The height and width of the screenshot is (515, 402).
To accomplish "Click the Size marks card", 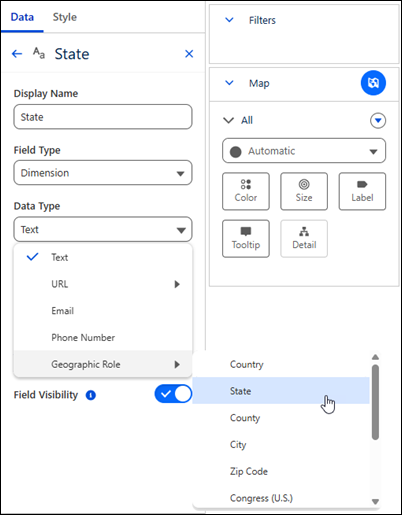I will tap(304, 191).
